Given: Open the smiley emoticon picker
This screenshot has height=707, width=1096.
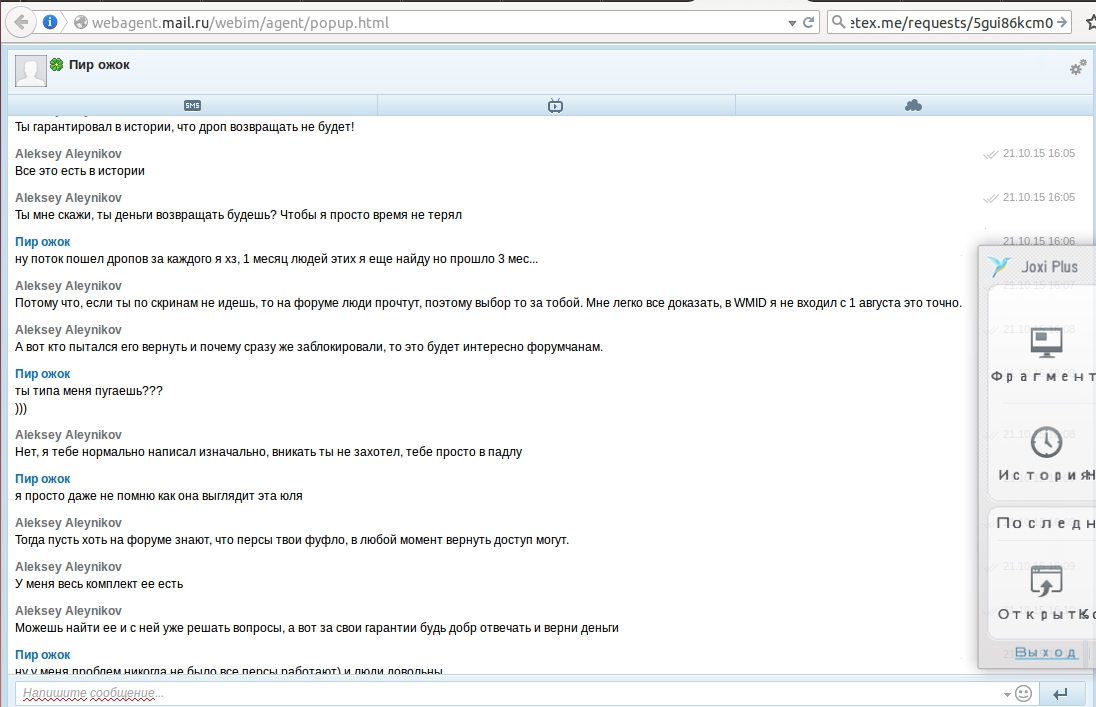Looking at the screenshot, I should click(1023, 694).
